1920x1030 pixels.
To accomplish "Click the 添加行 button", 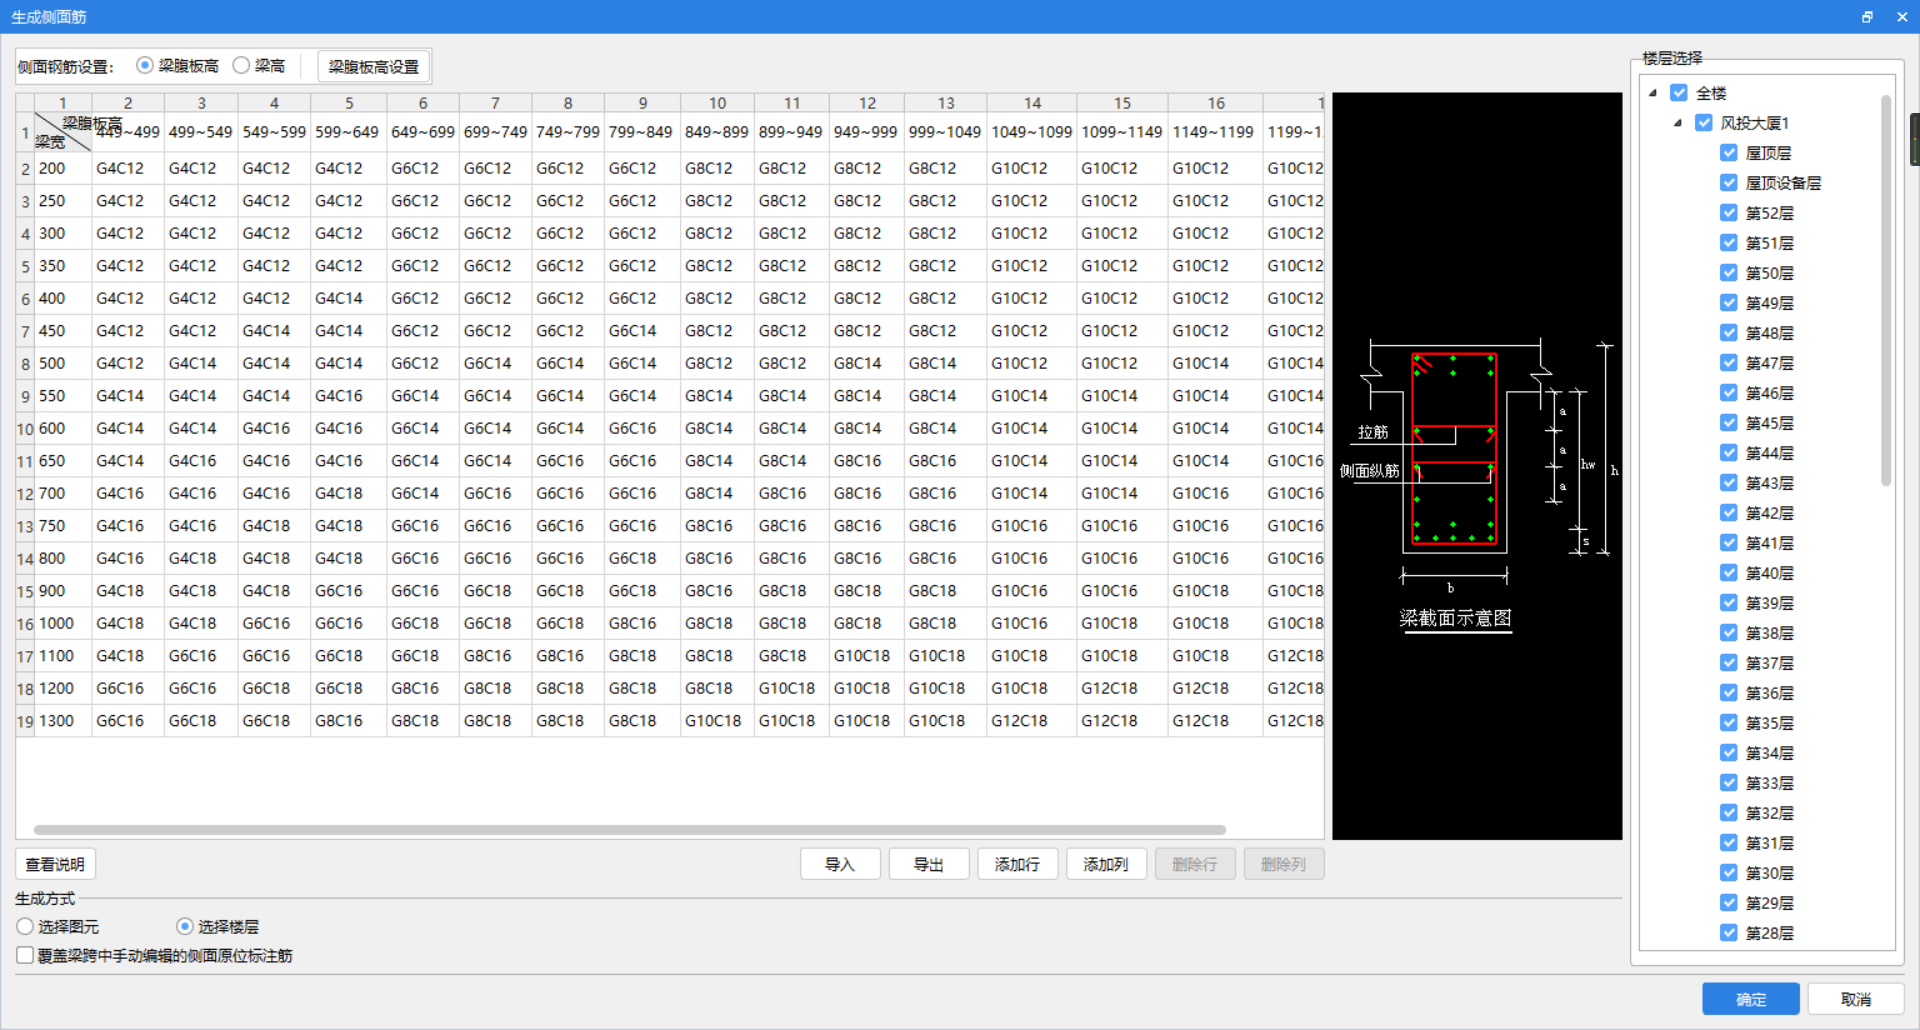I will [1017, 864].
